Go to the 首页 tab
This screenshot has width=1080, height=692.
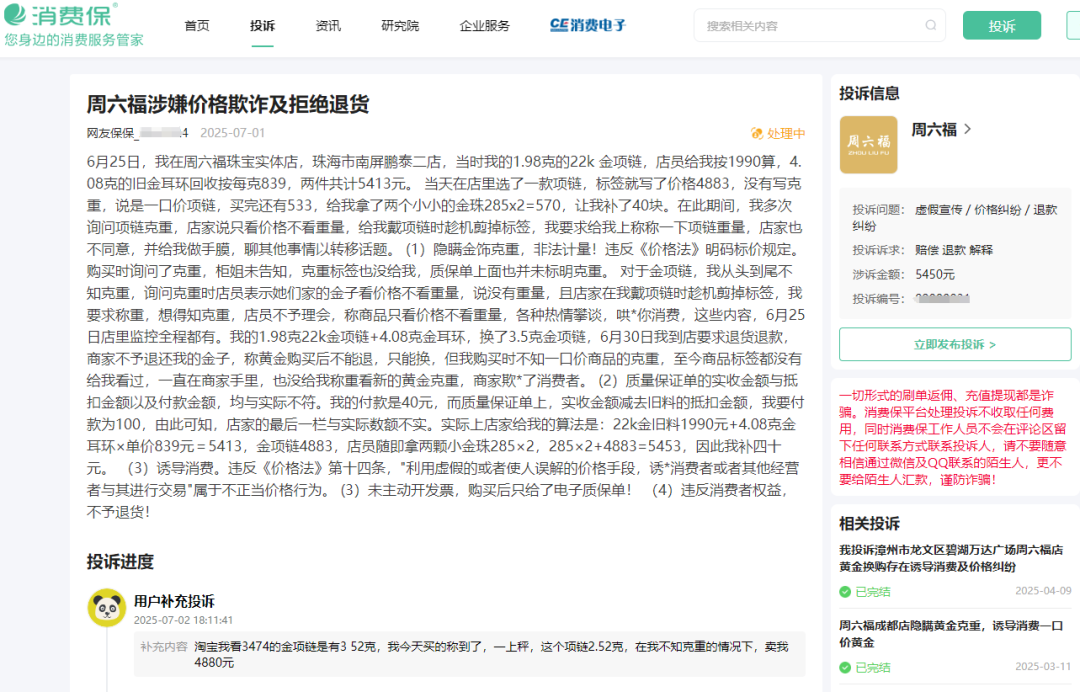tap(197, 25)
